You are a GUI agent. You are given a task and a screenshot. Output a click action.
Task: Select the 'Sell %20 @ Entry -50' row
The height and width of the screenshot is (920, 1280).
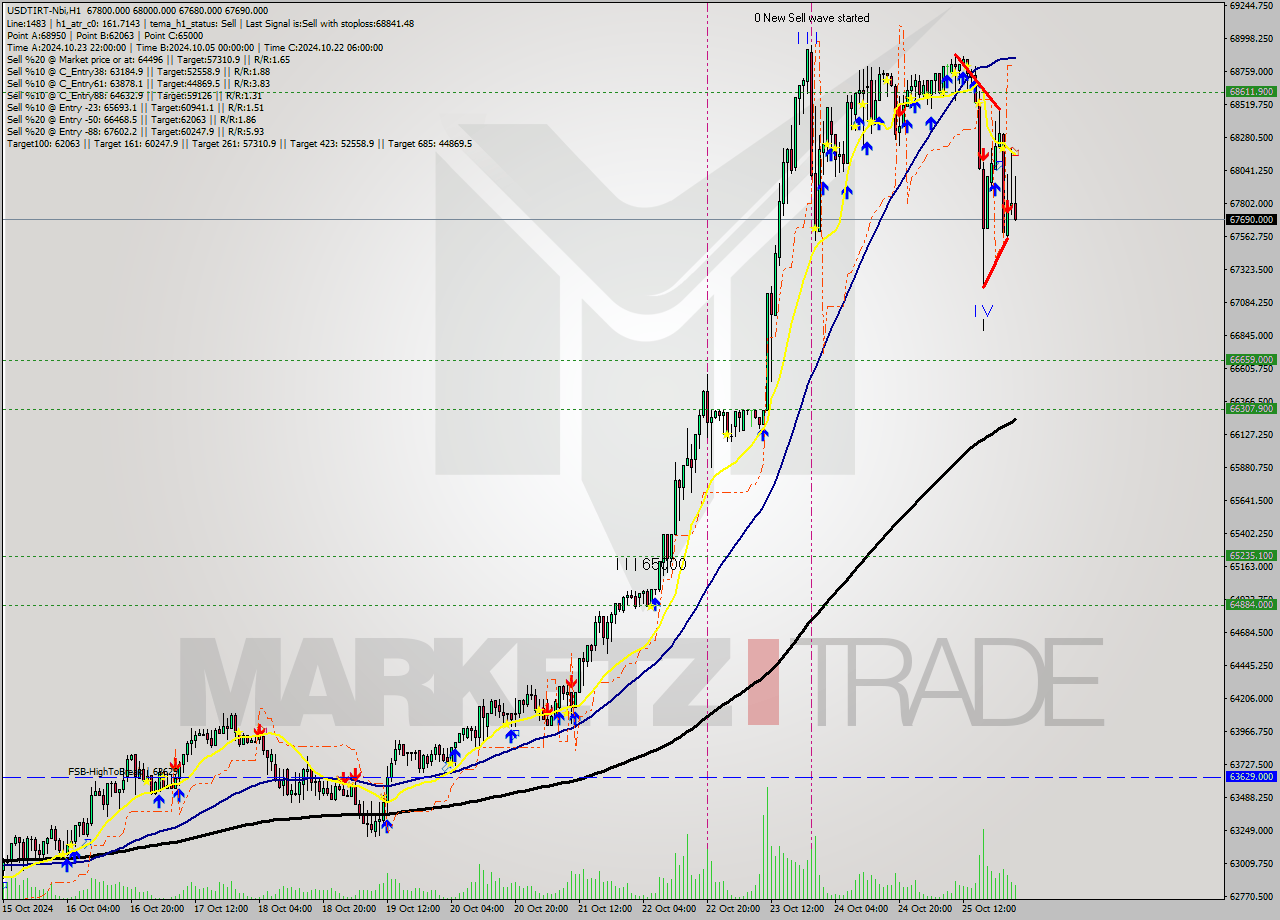[x=133, y=119]
